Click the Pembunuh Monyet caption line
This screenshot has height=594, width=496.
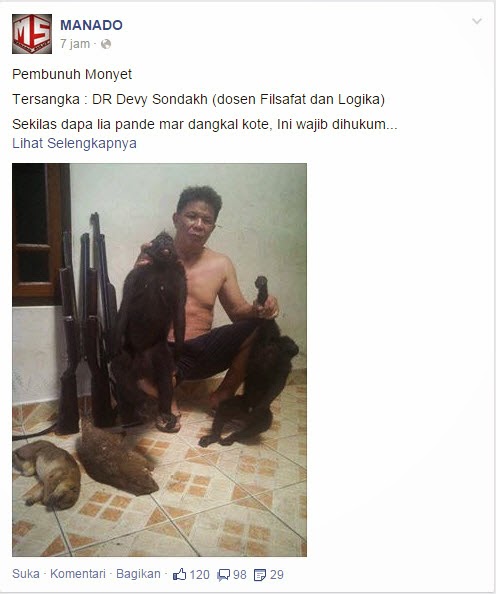[72, 74]
